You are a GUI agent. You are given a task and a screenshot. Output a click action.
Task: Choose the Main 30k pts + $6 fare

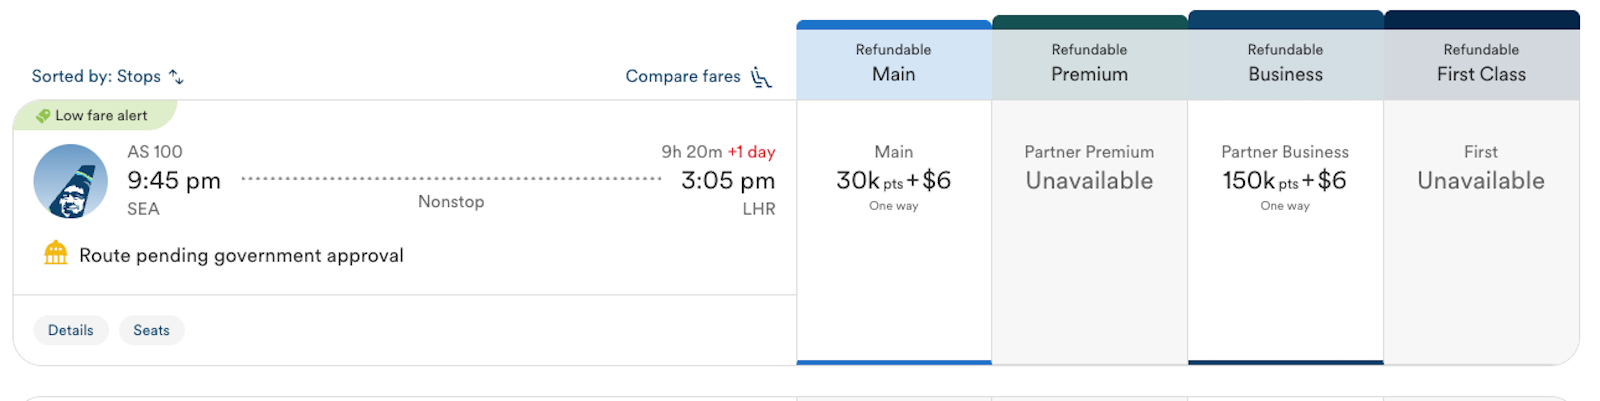tap(893, 181)
